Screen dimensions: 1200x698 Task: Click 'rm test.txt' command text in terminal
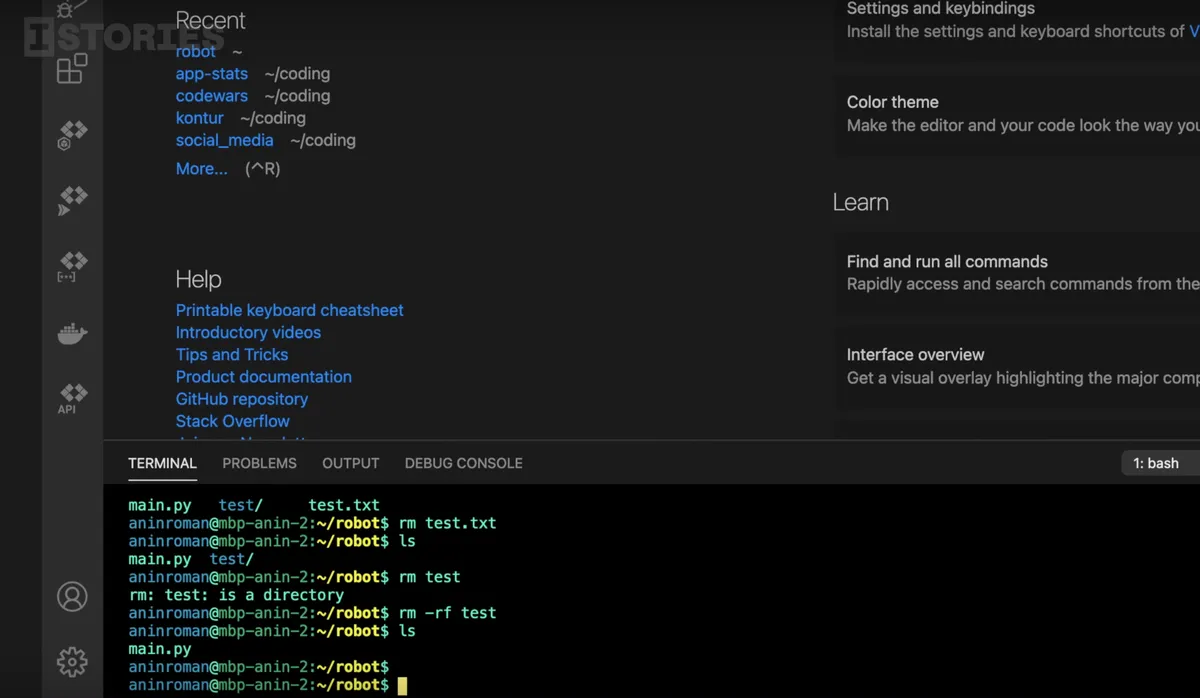pyautogui.click(x=447, y=523)
